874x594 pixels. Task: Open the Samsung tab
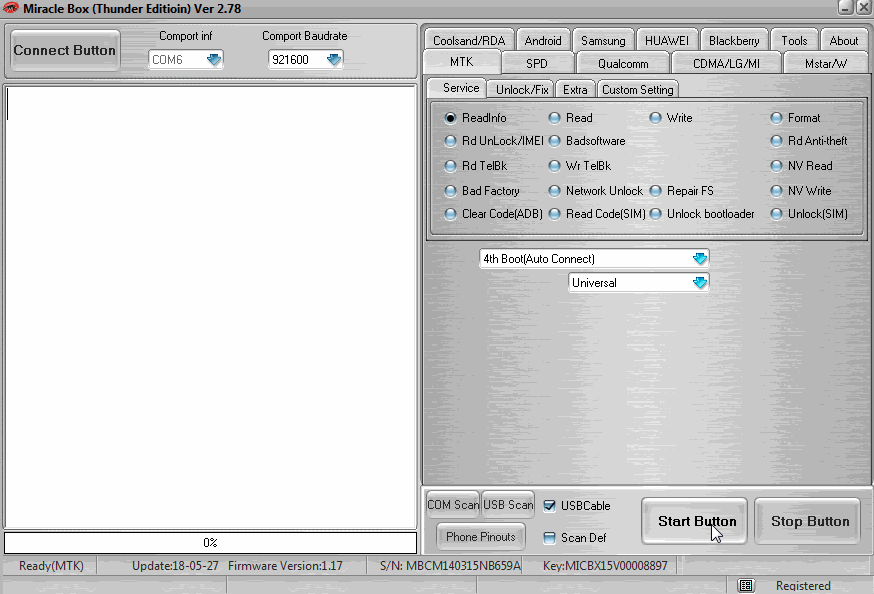tap(603, 41)
